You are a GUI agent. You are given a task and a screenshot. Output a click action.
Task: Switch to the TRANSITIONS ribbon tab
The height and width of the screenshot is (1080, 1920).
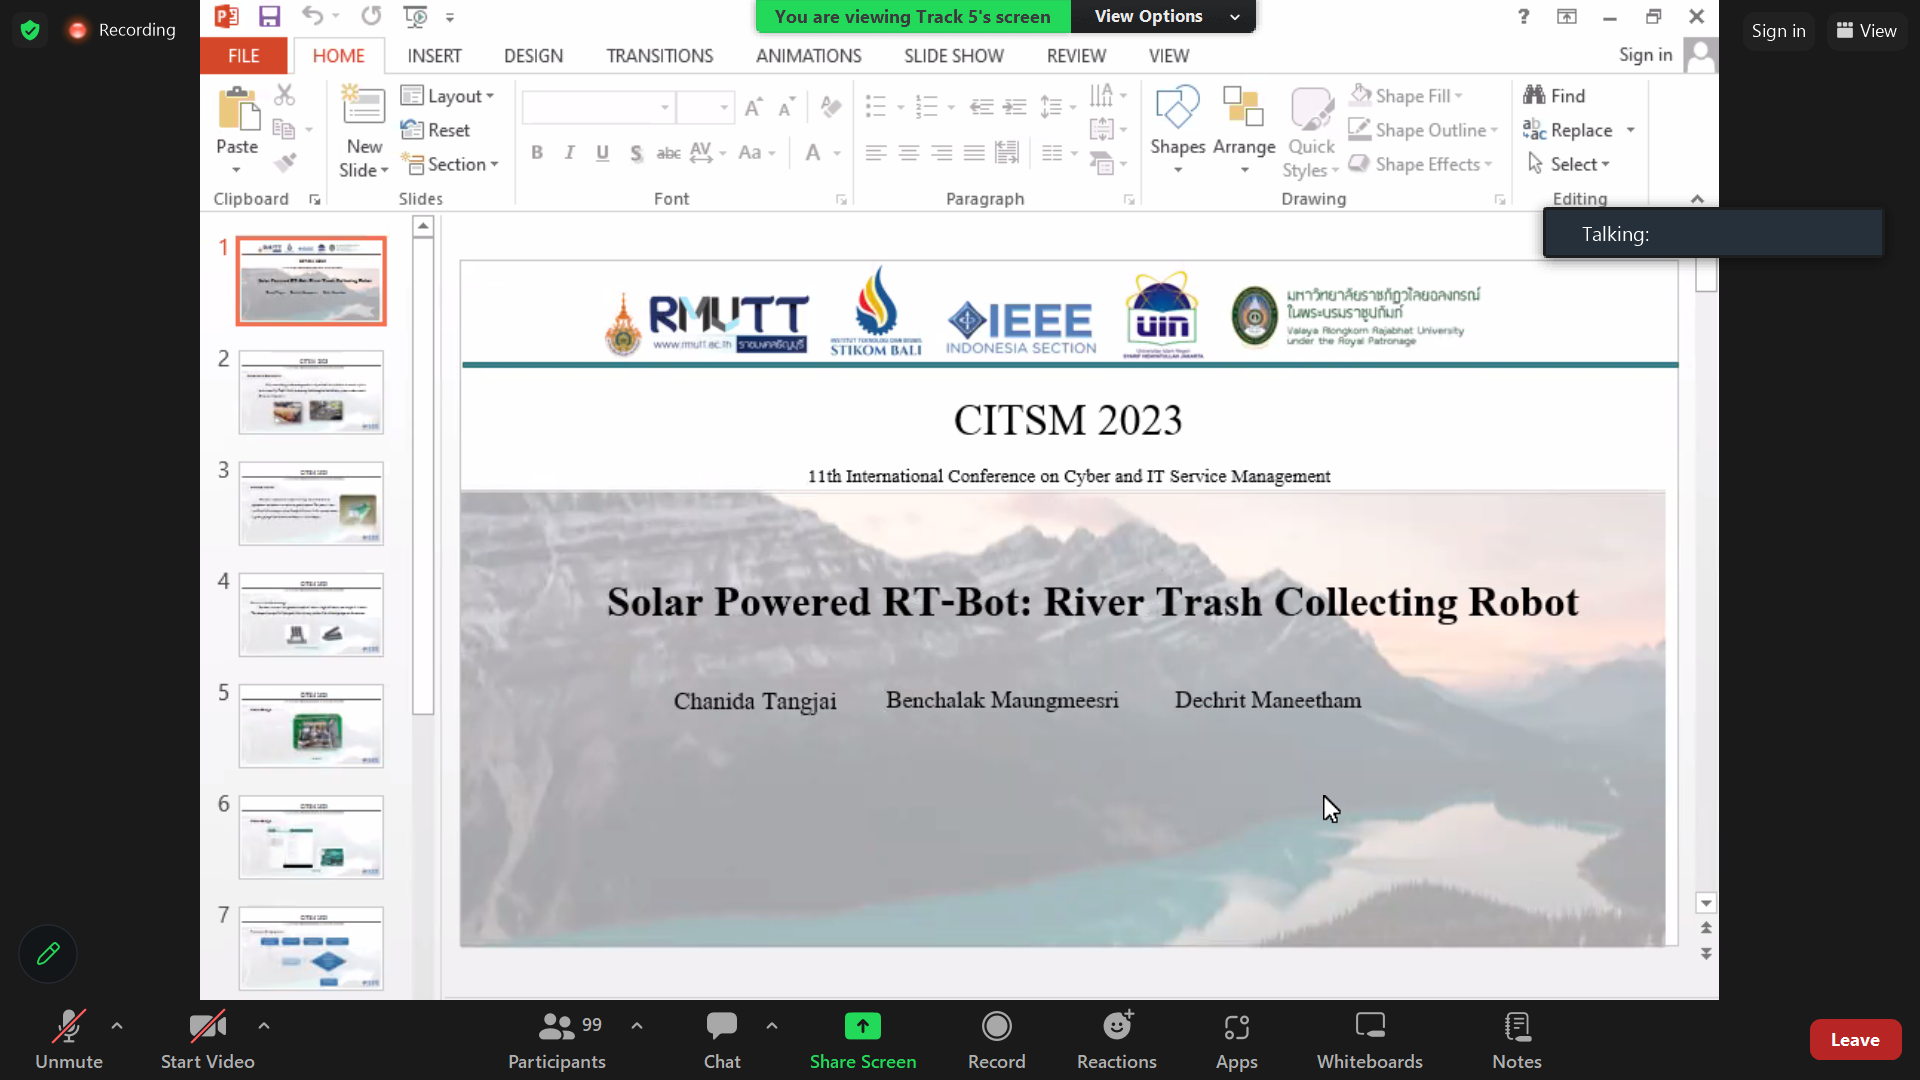coord(659,56)
